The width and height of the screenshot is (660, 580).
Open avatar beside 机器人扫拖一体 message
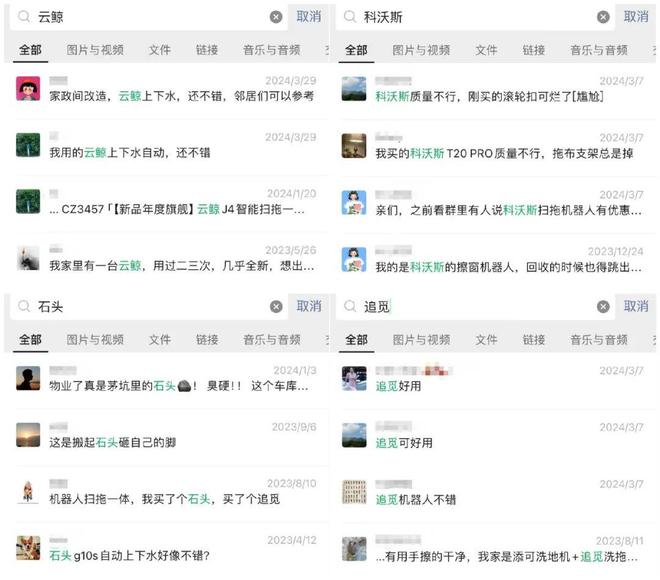(28, 491)
